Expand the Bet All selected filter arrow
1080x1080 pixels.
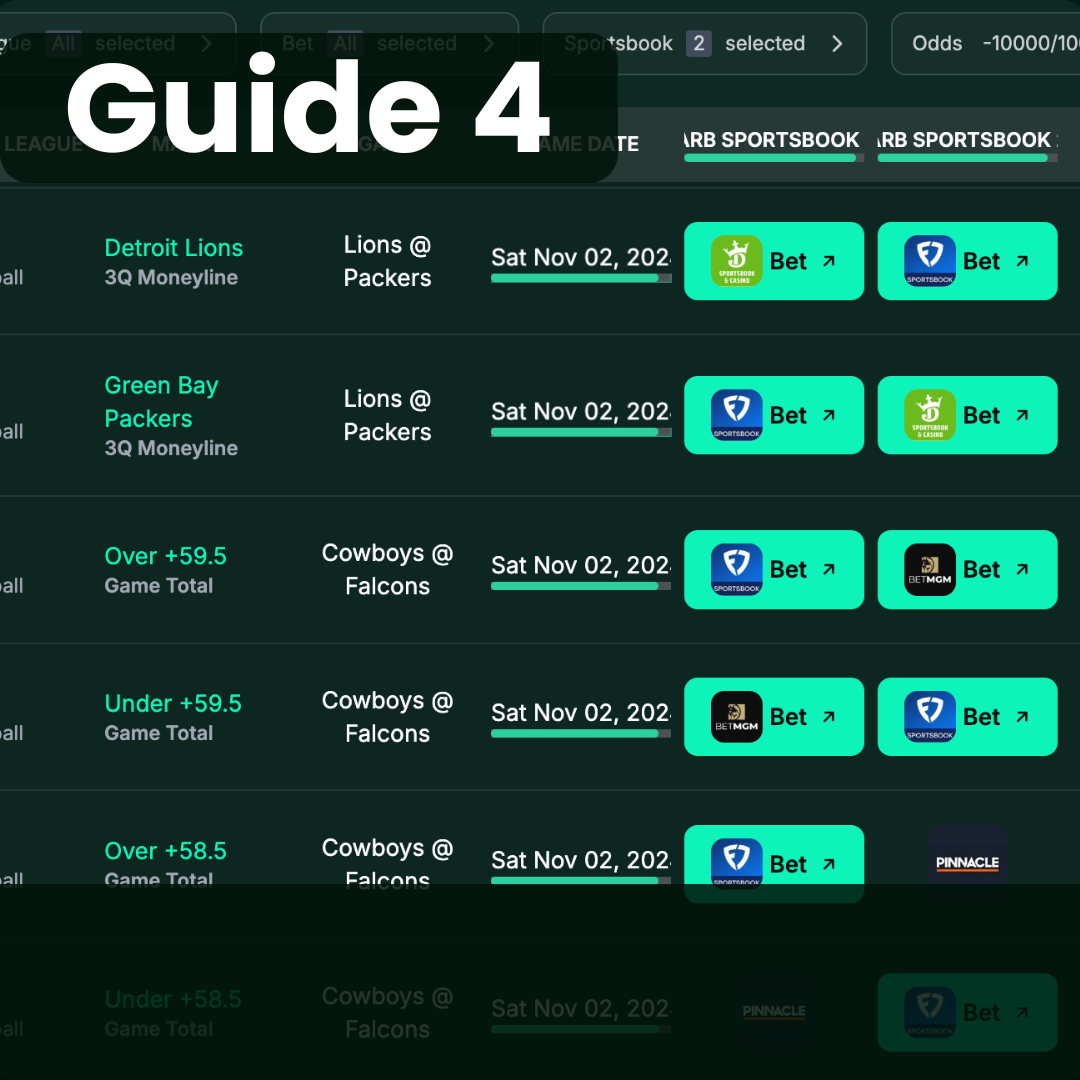point(488,44)
